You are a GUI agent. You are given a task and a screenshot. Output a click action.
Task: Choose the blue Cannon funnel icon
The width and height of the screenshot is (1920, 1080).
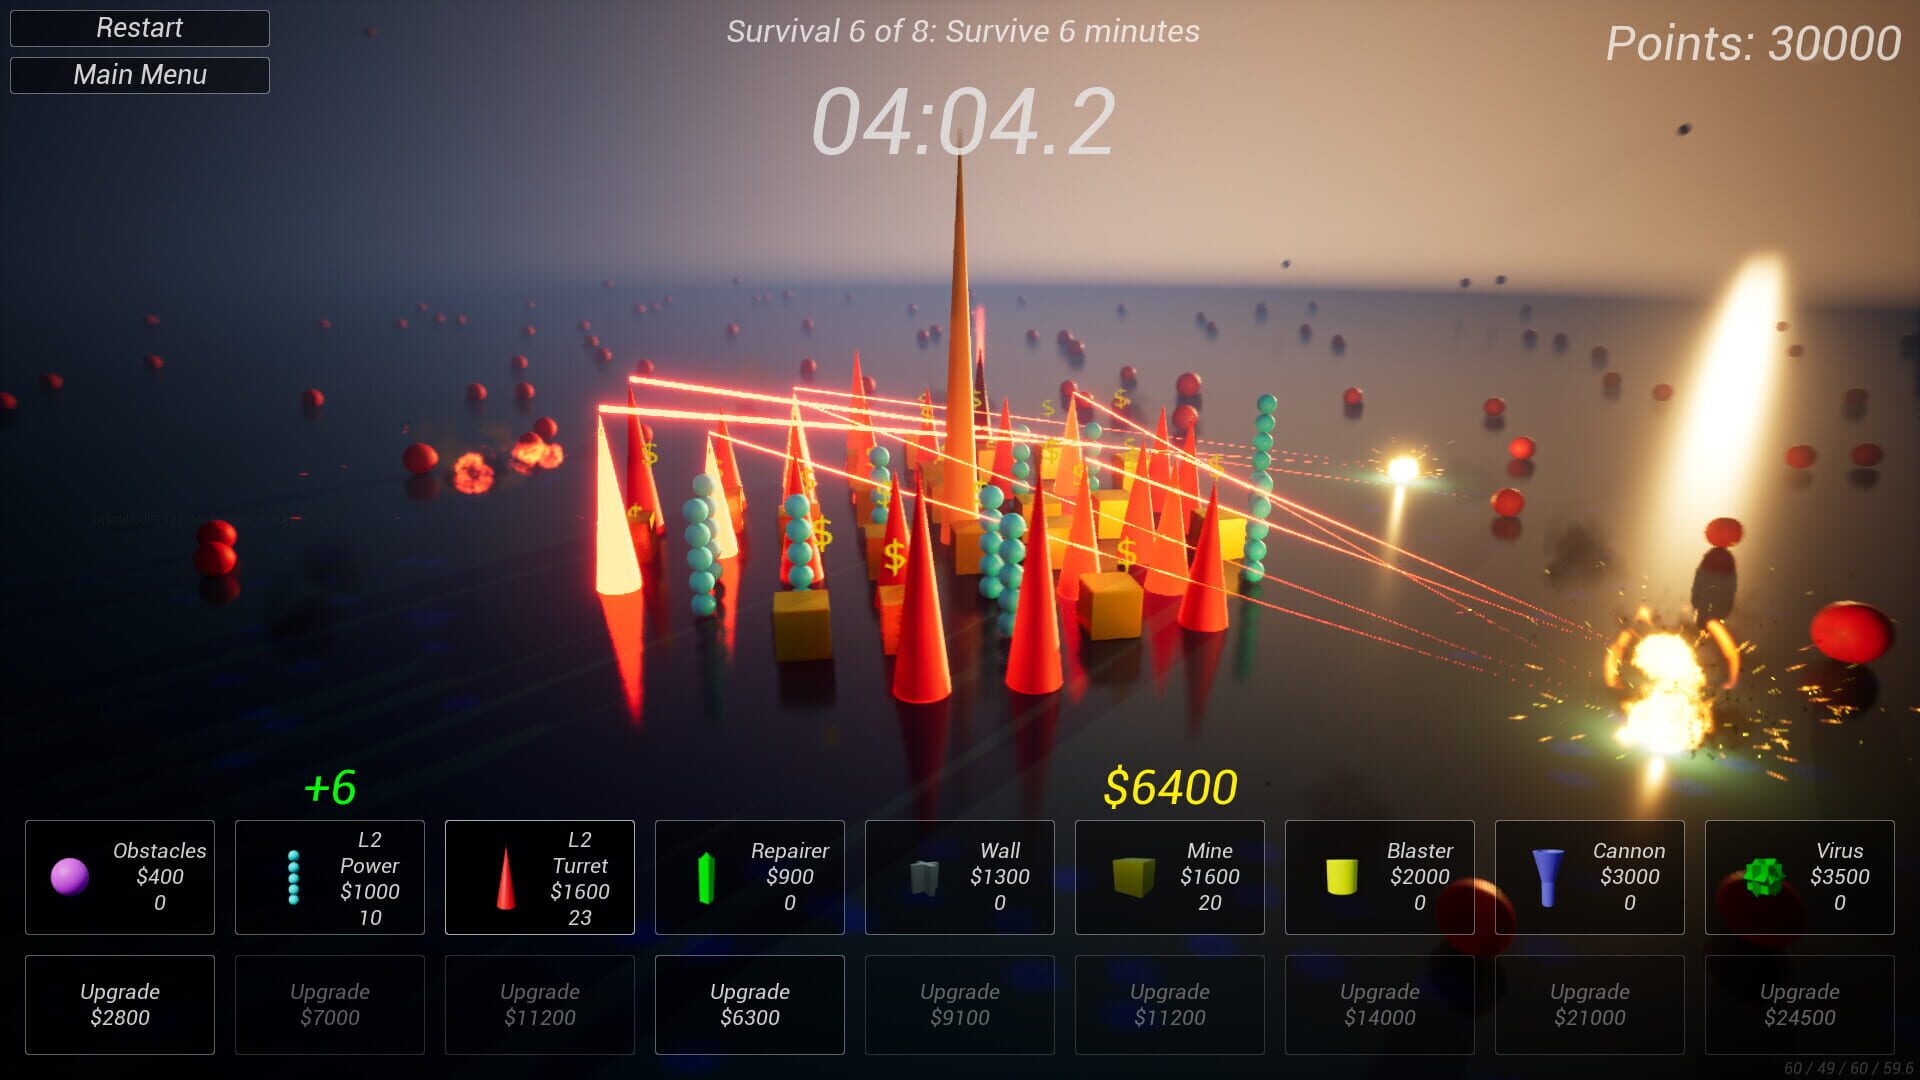(x=1547, y=877)
